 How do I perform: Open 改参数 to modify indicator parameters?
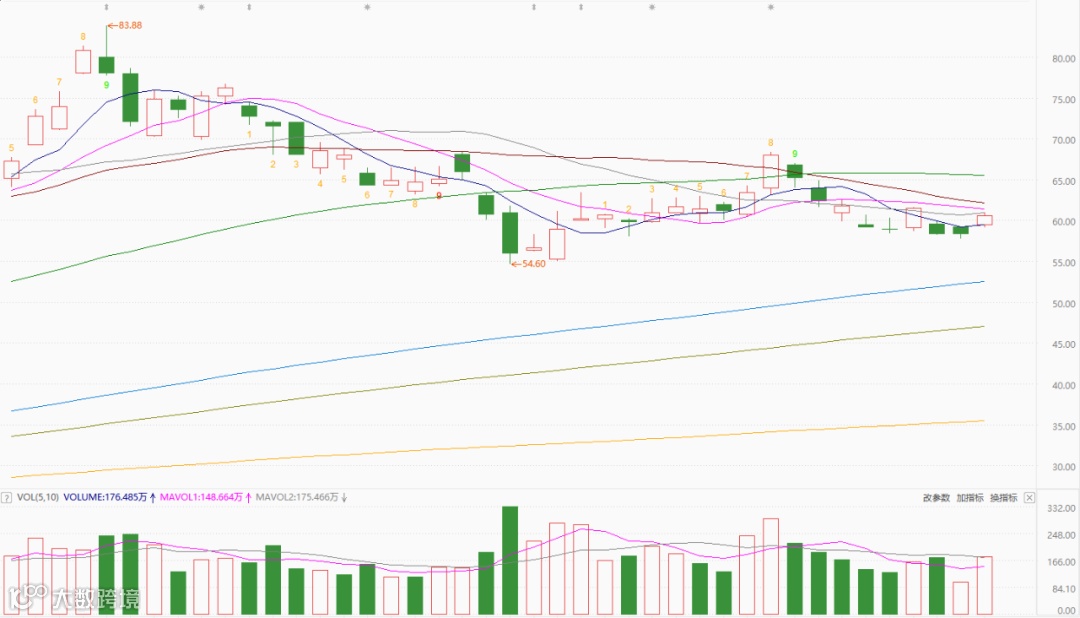coord(936,497)
